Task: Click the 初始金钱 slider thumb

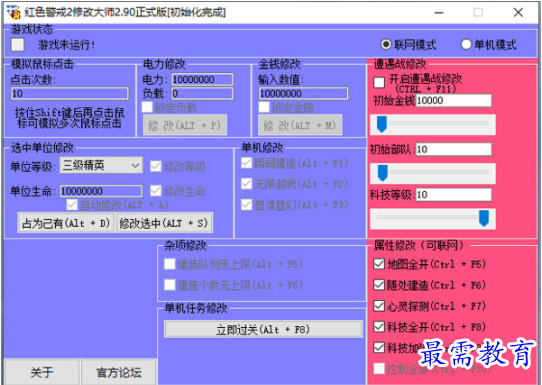Action: point(382,124)
